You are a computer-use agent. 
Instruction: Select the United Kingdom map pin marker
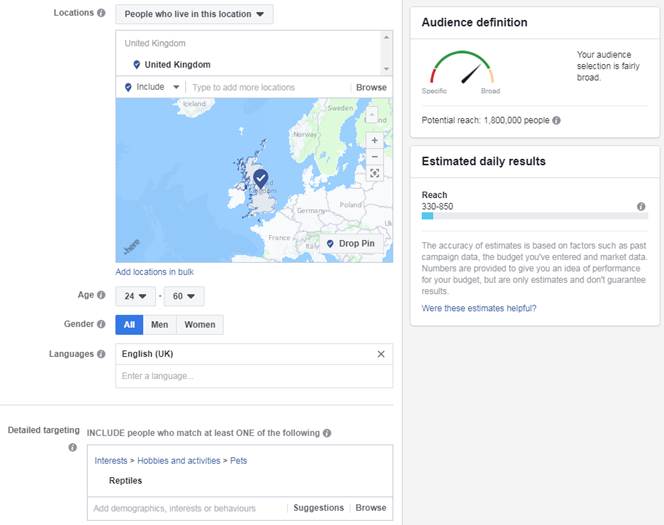(260, 178)
